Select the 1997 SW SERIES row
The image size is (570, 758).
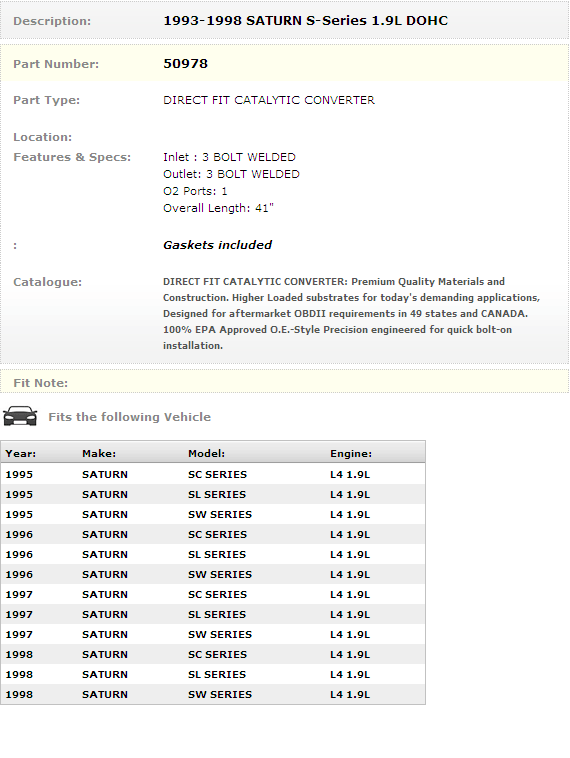(213, 634)
